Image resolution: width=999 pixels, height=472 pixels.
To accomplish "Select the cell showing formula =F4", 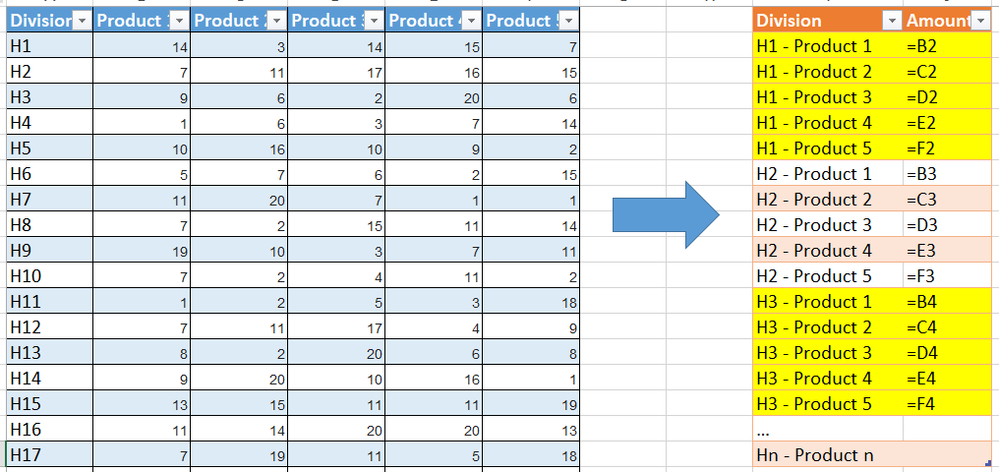I will point(947,404).
